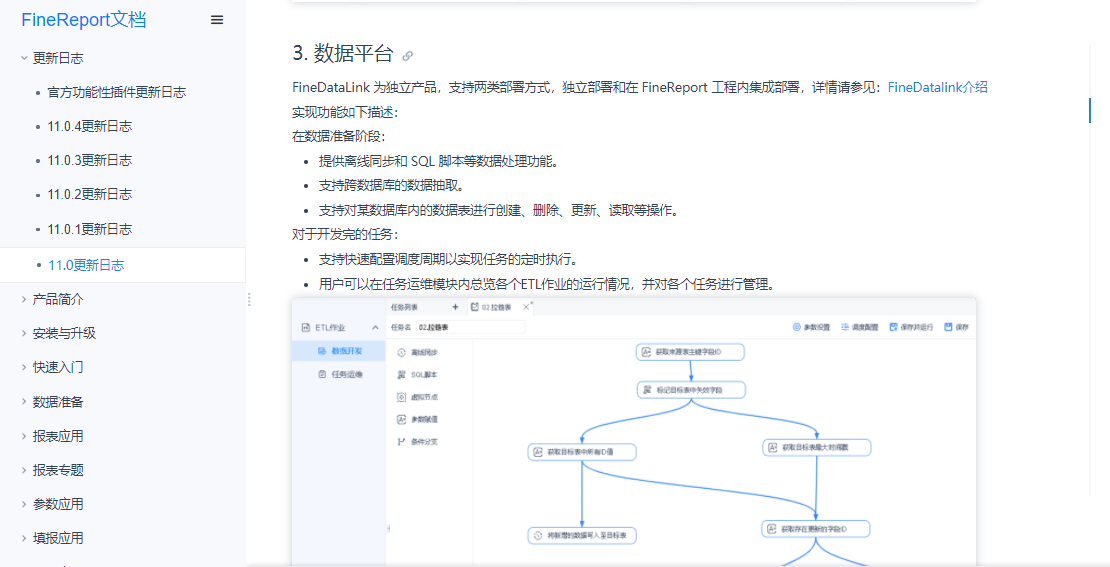Click the rightmost 保存 save button
This screenshot has height=567, width=1110.
[956, 327]
